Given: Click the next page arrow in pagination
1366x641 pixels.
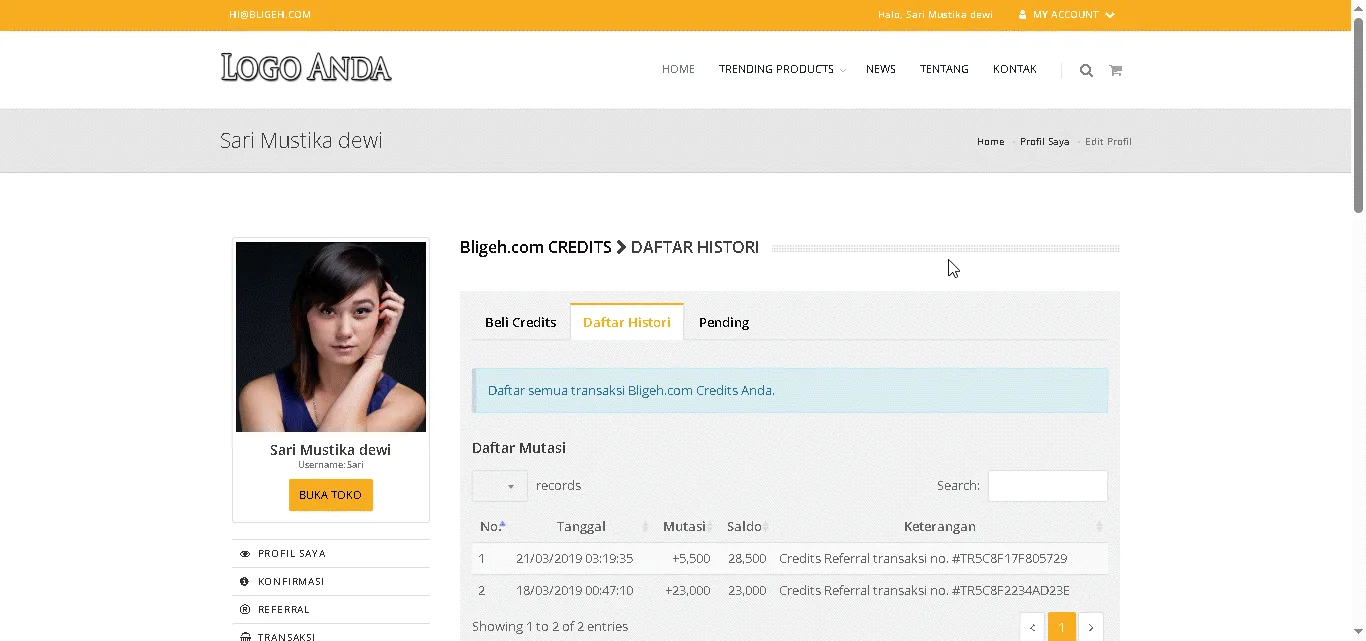Looking at the screenshot, I should (x=1090, y=627).
